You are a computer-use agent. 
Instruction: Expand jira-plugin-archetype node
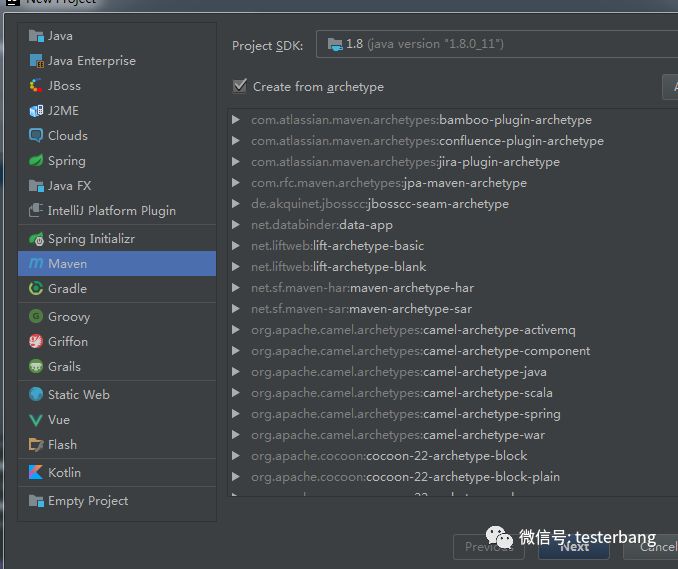[x=236, y=162]
